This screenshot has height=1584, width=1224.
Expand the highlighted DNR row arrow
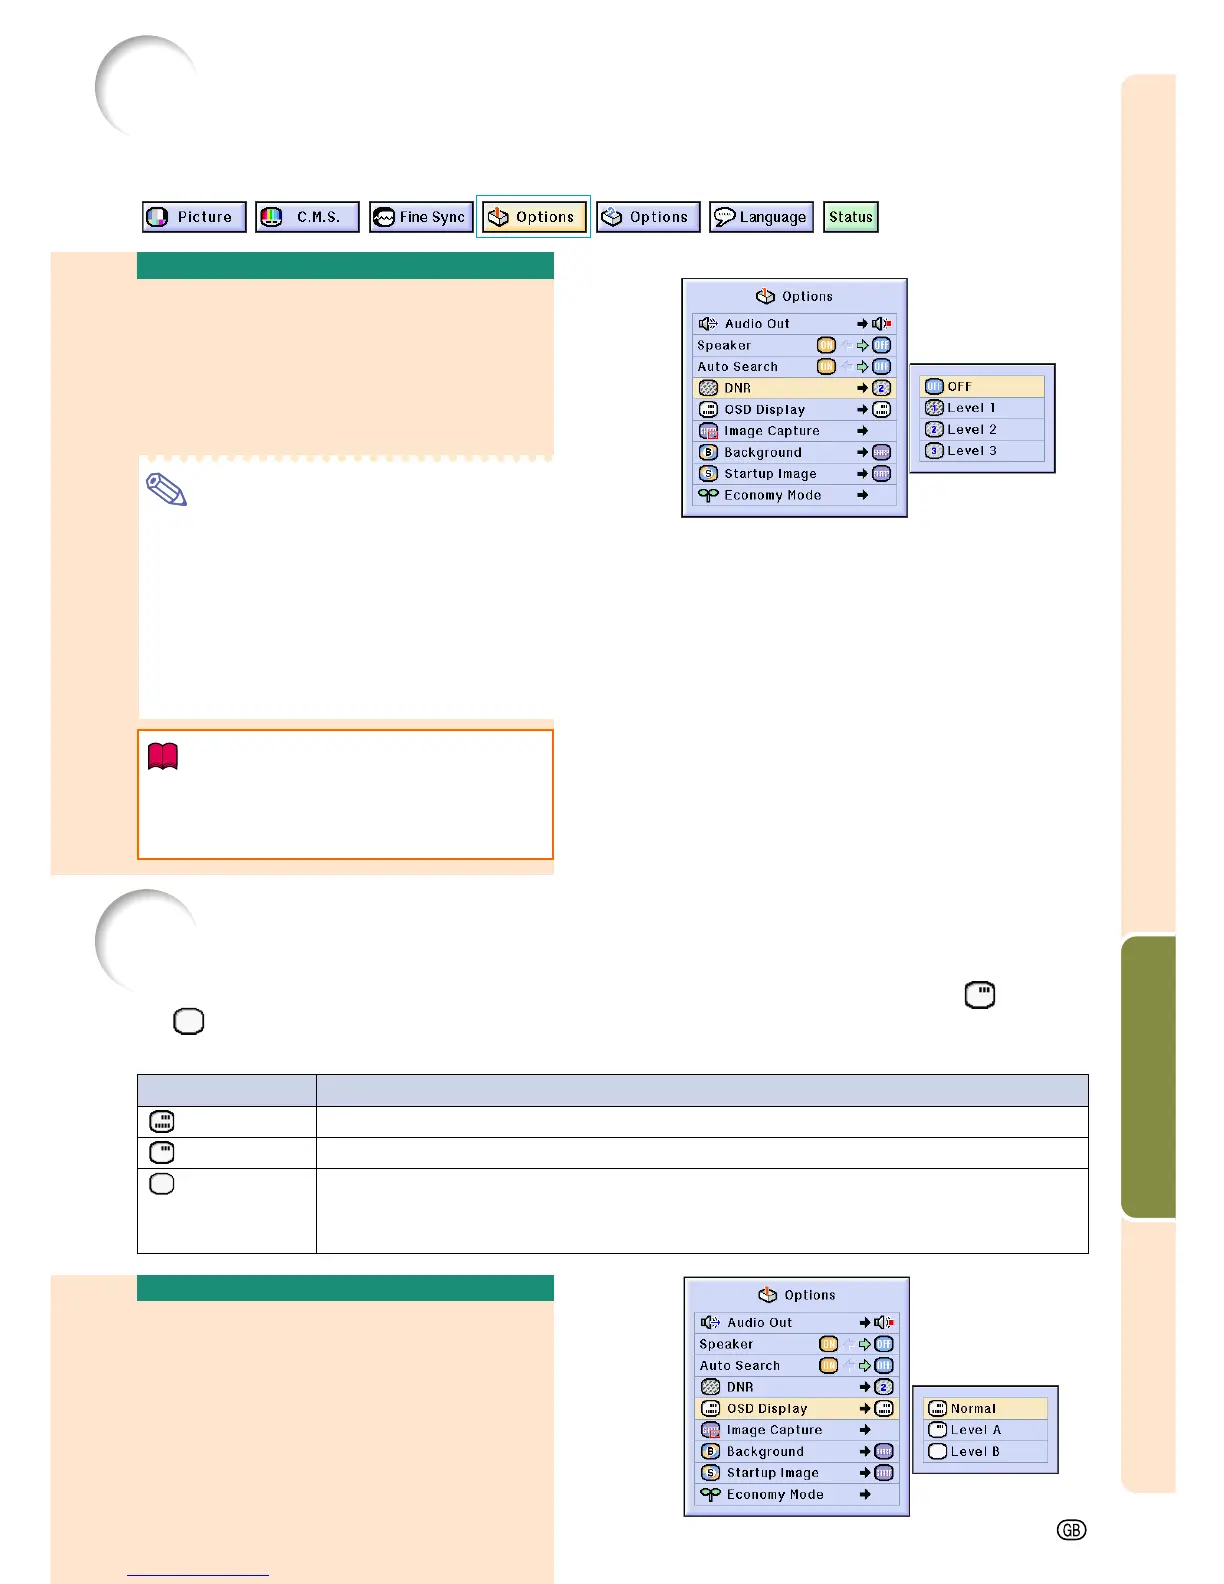(x=862, y=388)
